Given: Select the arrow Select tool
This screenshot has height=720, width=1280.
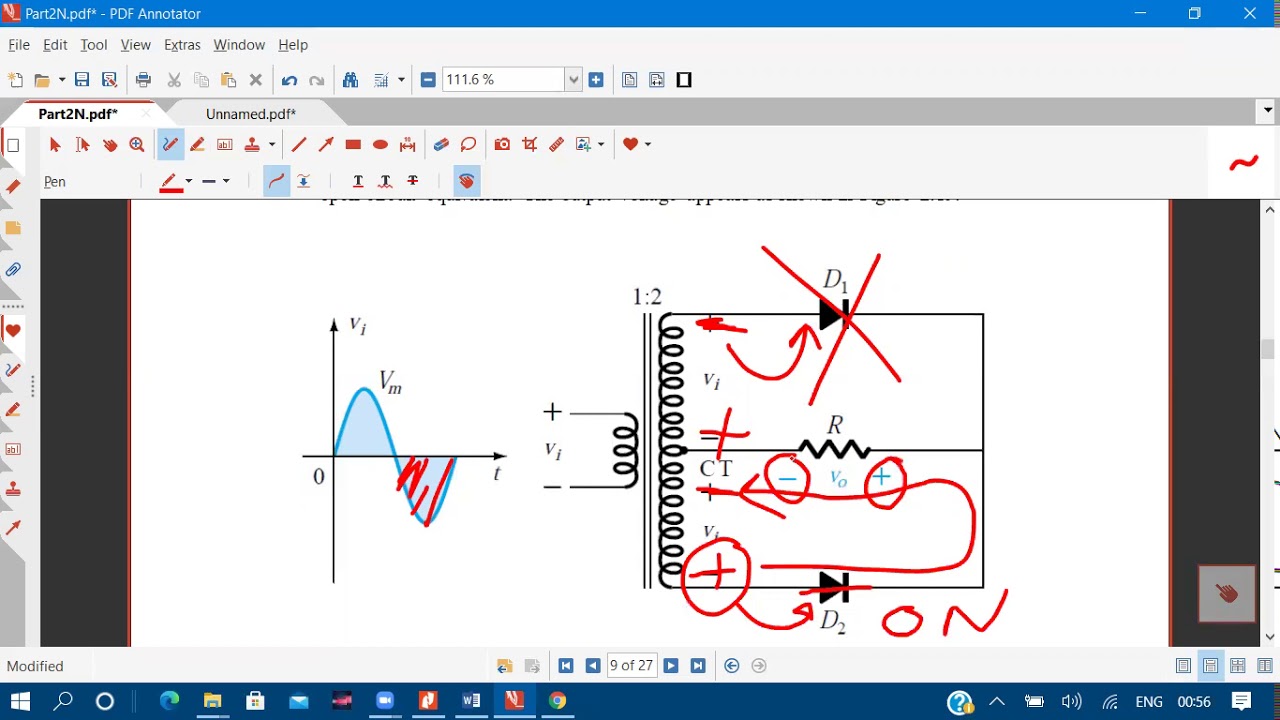Looking at the screenshot, I should click(55, 145).
